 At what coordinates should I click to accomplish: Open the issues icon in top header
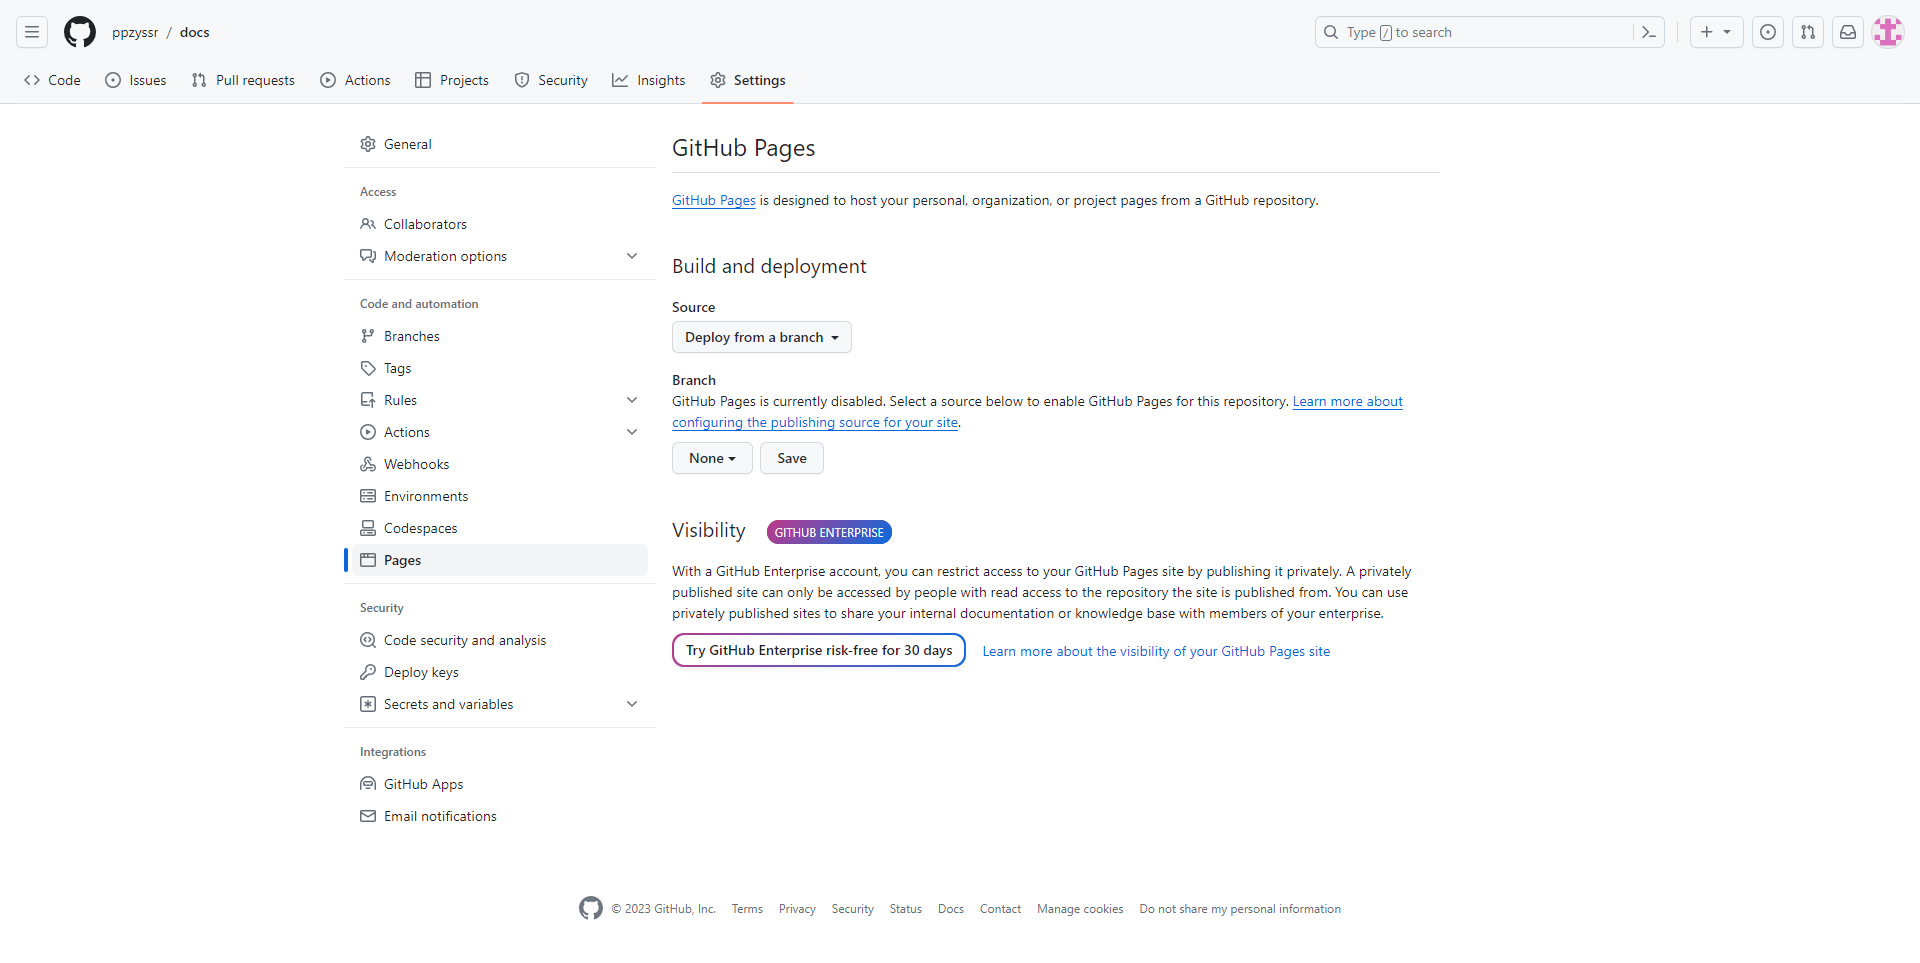[1768, 32]
